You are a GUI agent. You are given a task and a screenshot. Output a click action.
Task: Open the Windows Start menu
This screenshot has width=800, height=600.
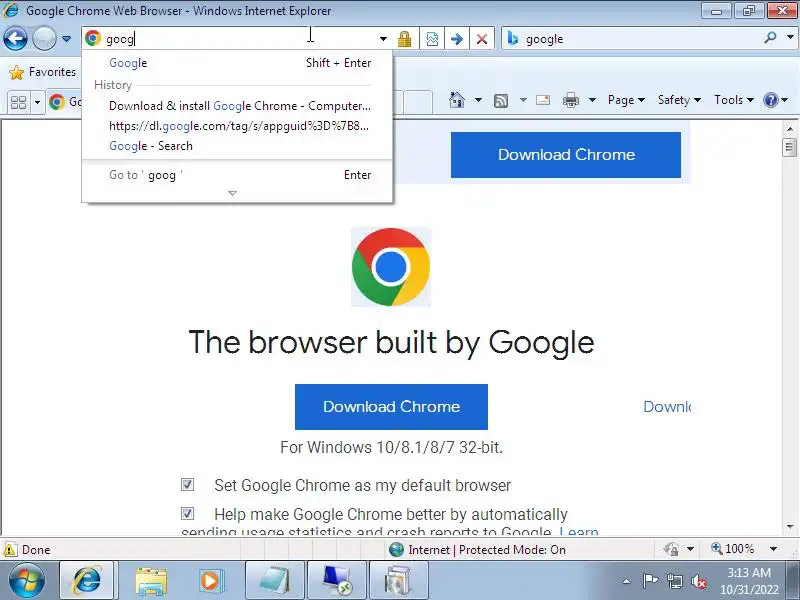[x=27, y=581]
